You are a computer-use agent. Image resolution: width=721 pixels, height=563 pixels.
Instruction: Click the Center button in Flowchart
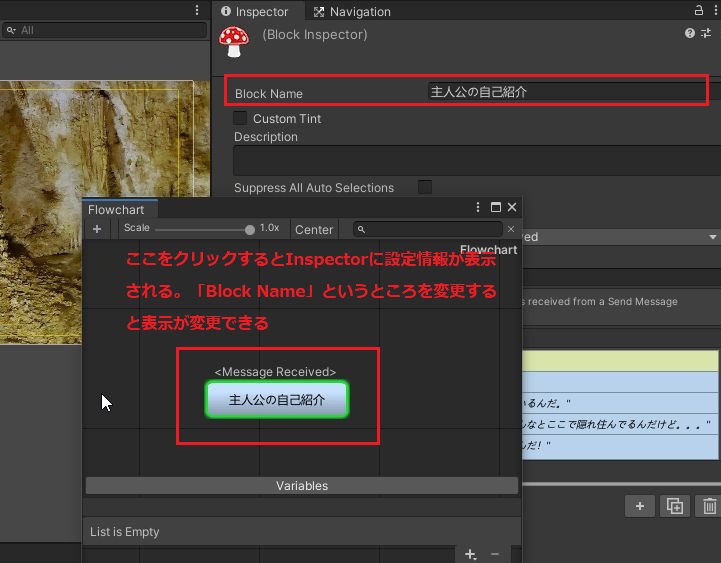[x=314, y=230]
